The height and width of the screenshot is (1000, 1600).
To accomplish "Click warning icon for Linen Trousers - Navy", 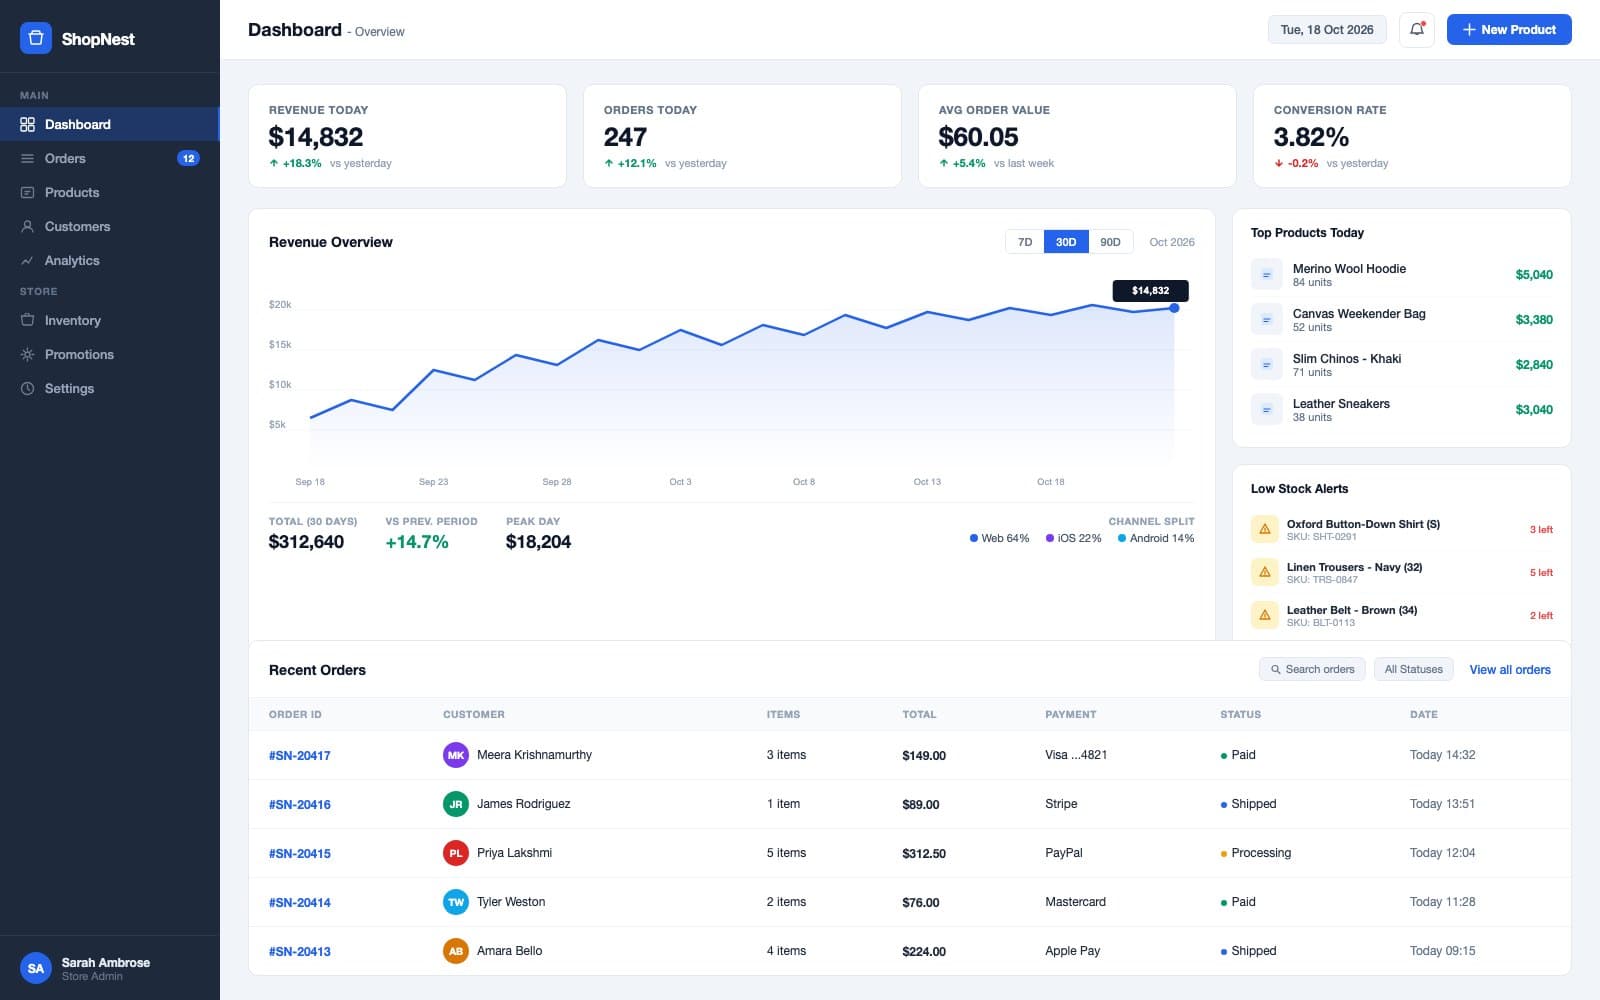I will point(1265,572).
